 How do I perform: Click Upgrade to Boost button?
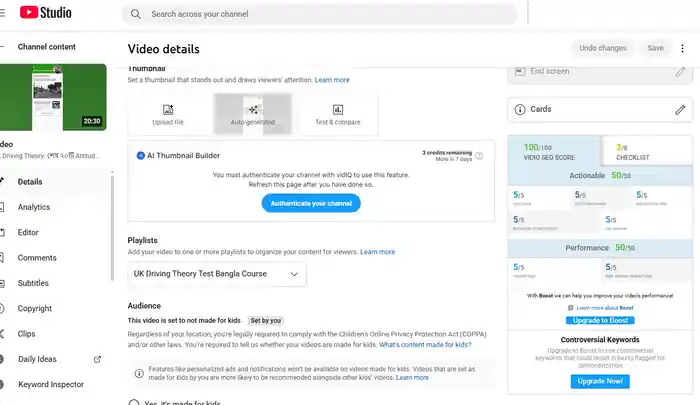click(x=600, y=321)
